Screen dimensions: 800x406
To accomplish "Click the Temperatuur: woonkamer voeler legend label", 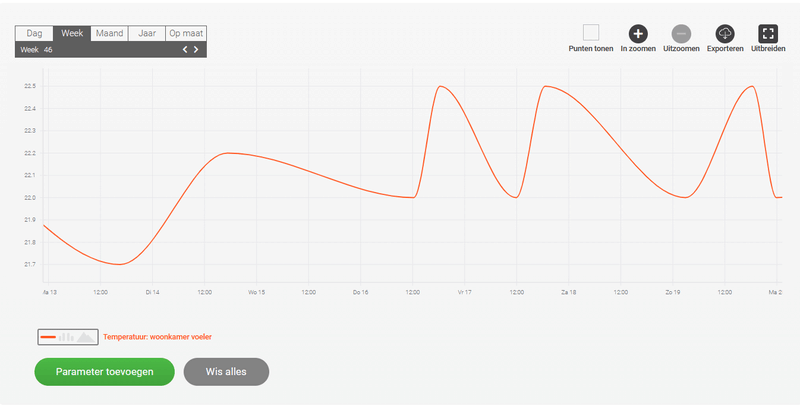I will click(157, 337).
